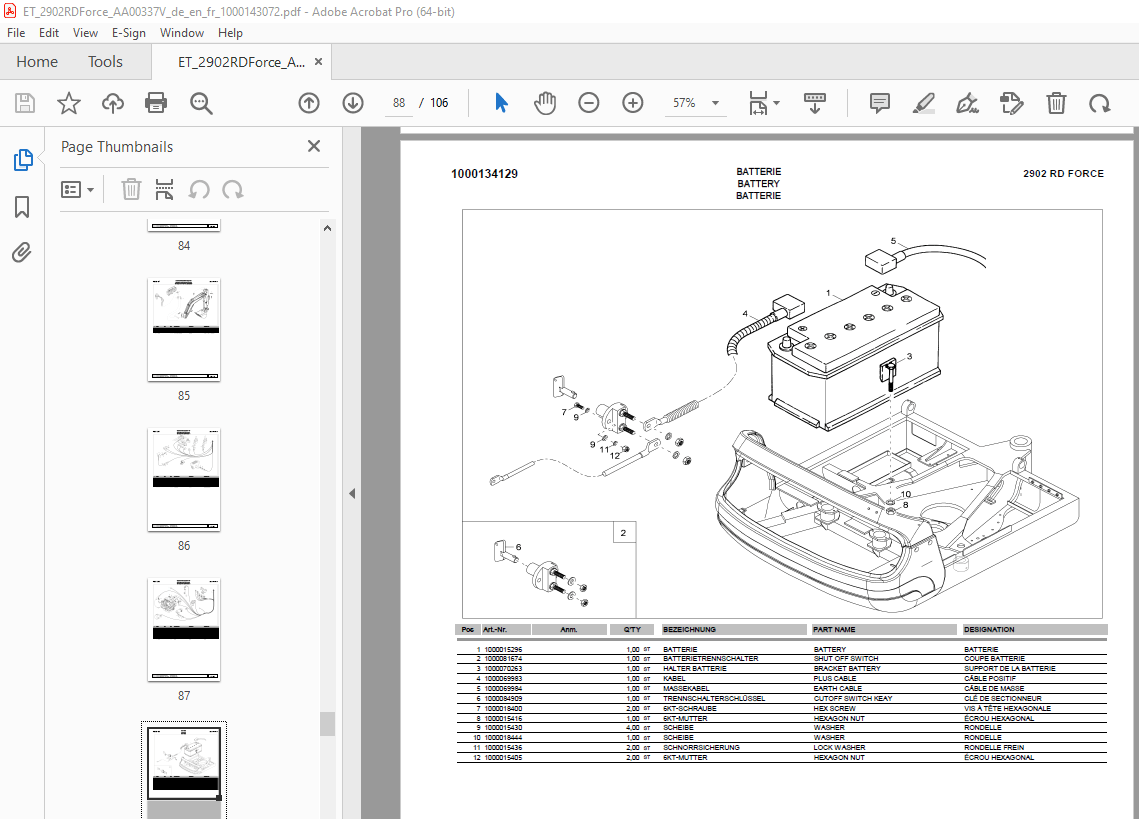1139x819 pixels.
Task: Open the Attachments panel
Action: click(x=22, y=252)
